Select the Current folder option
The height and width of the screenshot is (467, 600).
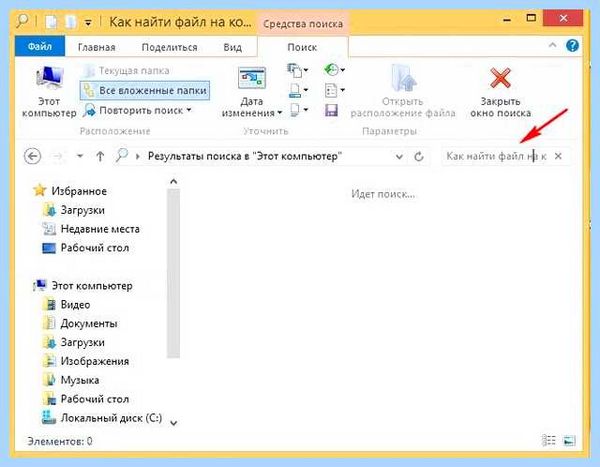coord(127,70)
